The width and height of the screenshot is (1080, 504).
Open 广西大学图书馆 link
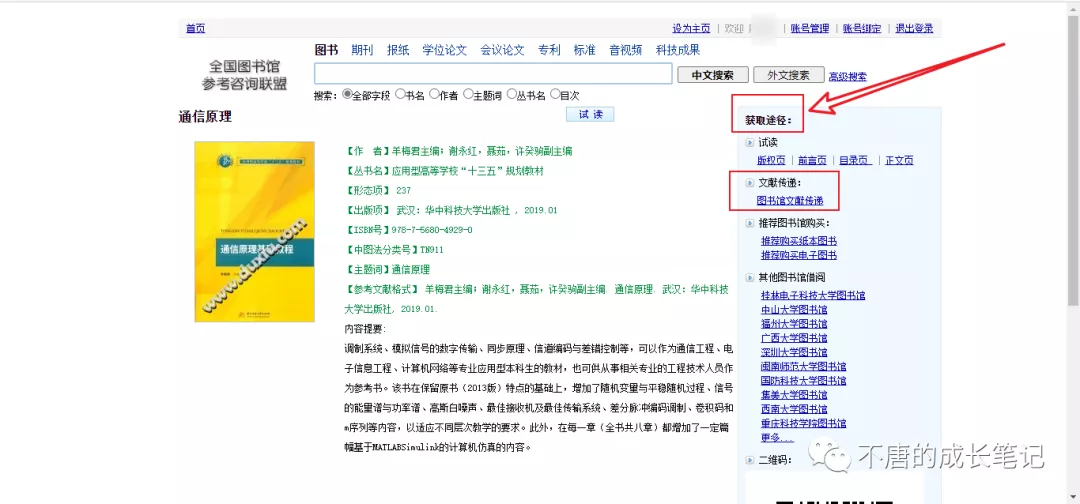point(794,338)
